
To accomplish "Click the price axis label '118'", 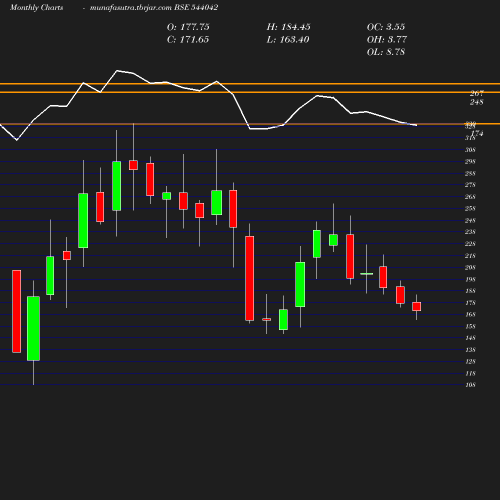I will point(470,373).
